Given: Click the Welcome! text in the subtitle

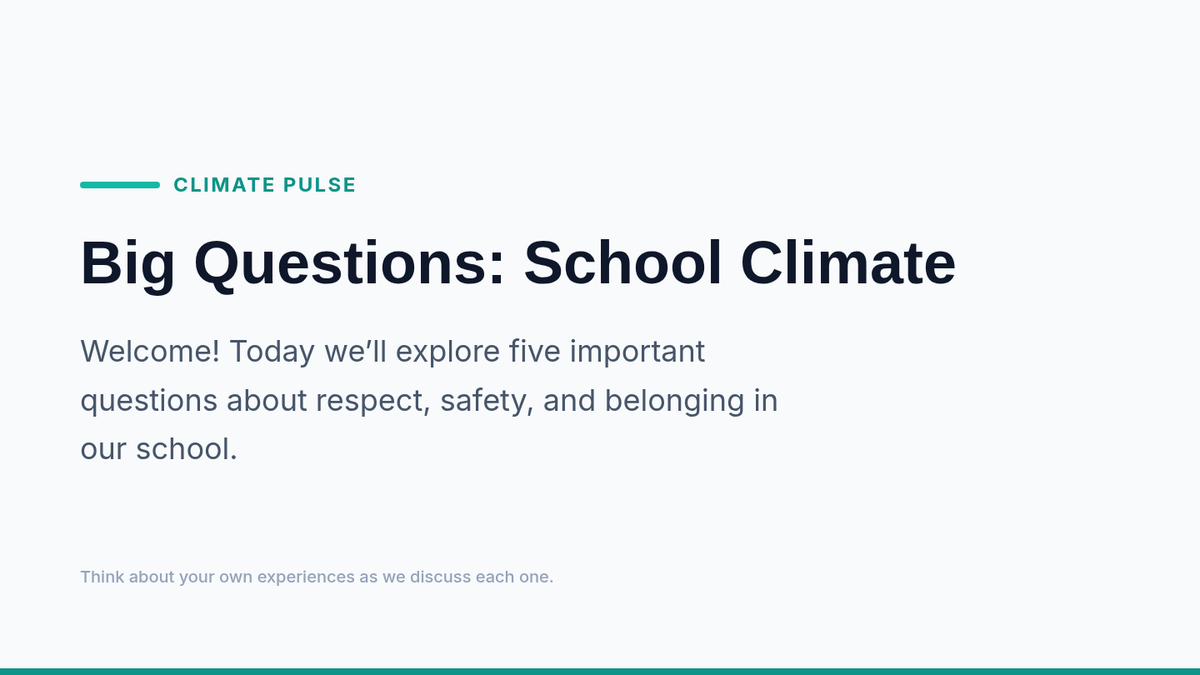Looking at the screenshot, I should point(150,352).
